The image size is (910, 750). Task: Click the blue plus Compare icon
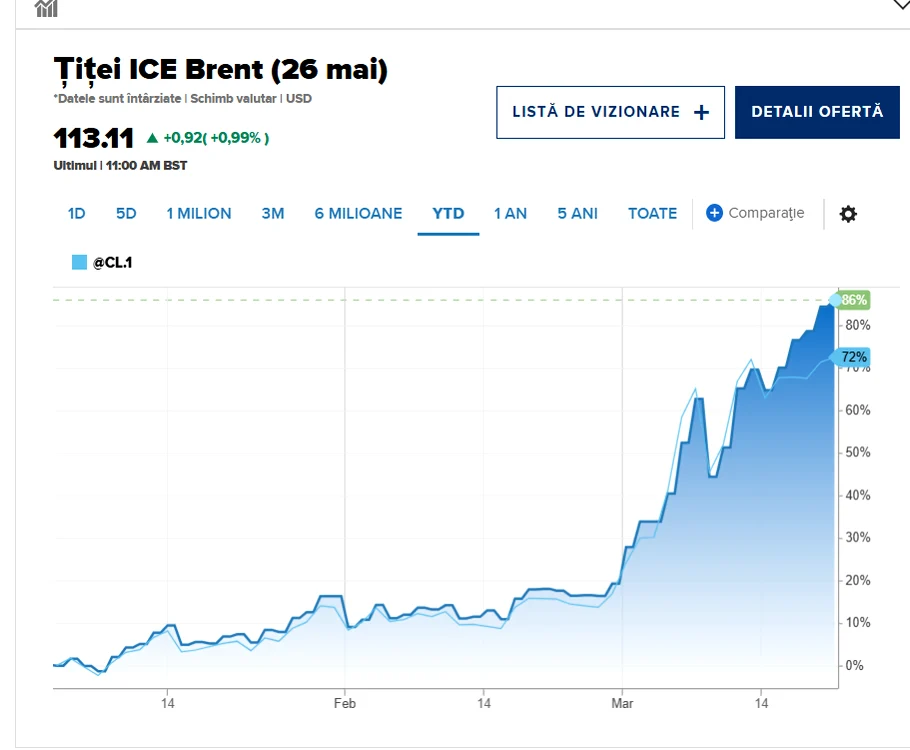click(x=714, y=213)
